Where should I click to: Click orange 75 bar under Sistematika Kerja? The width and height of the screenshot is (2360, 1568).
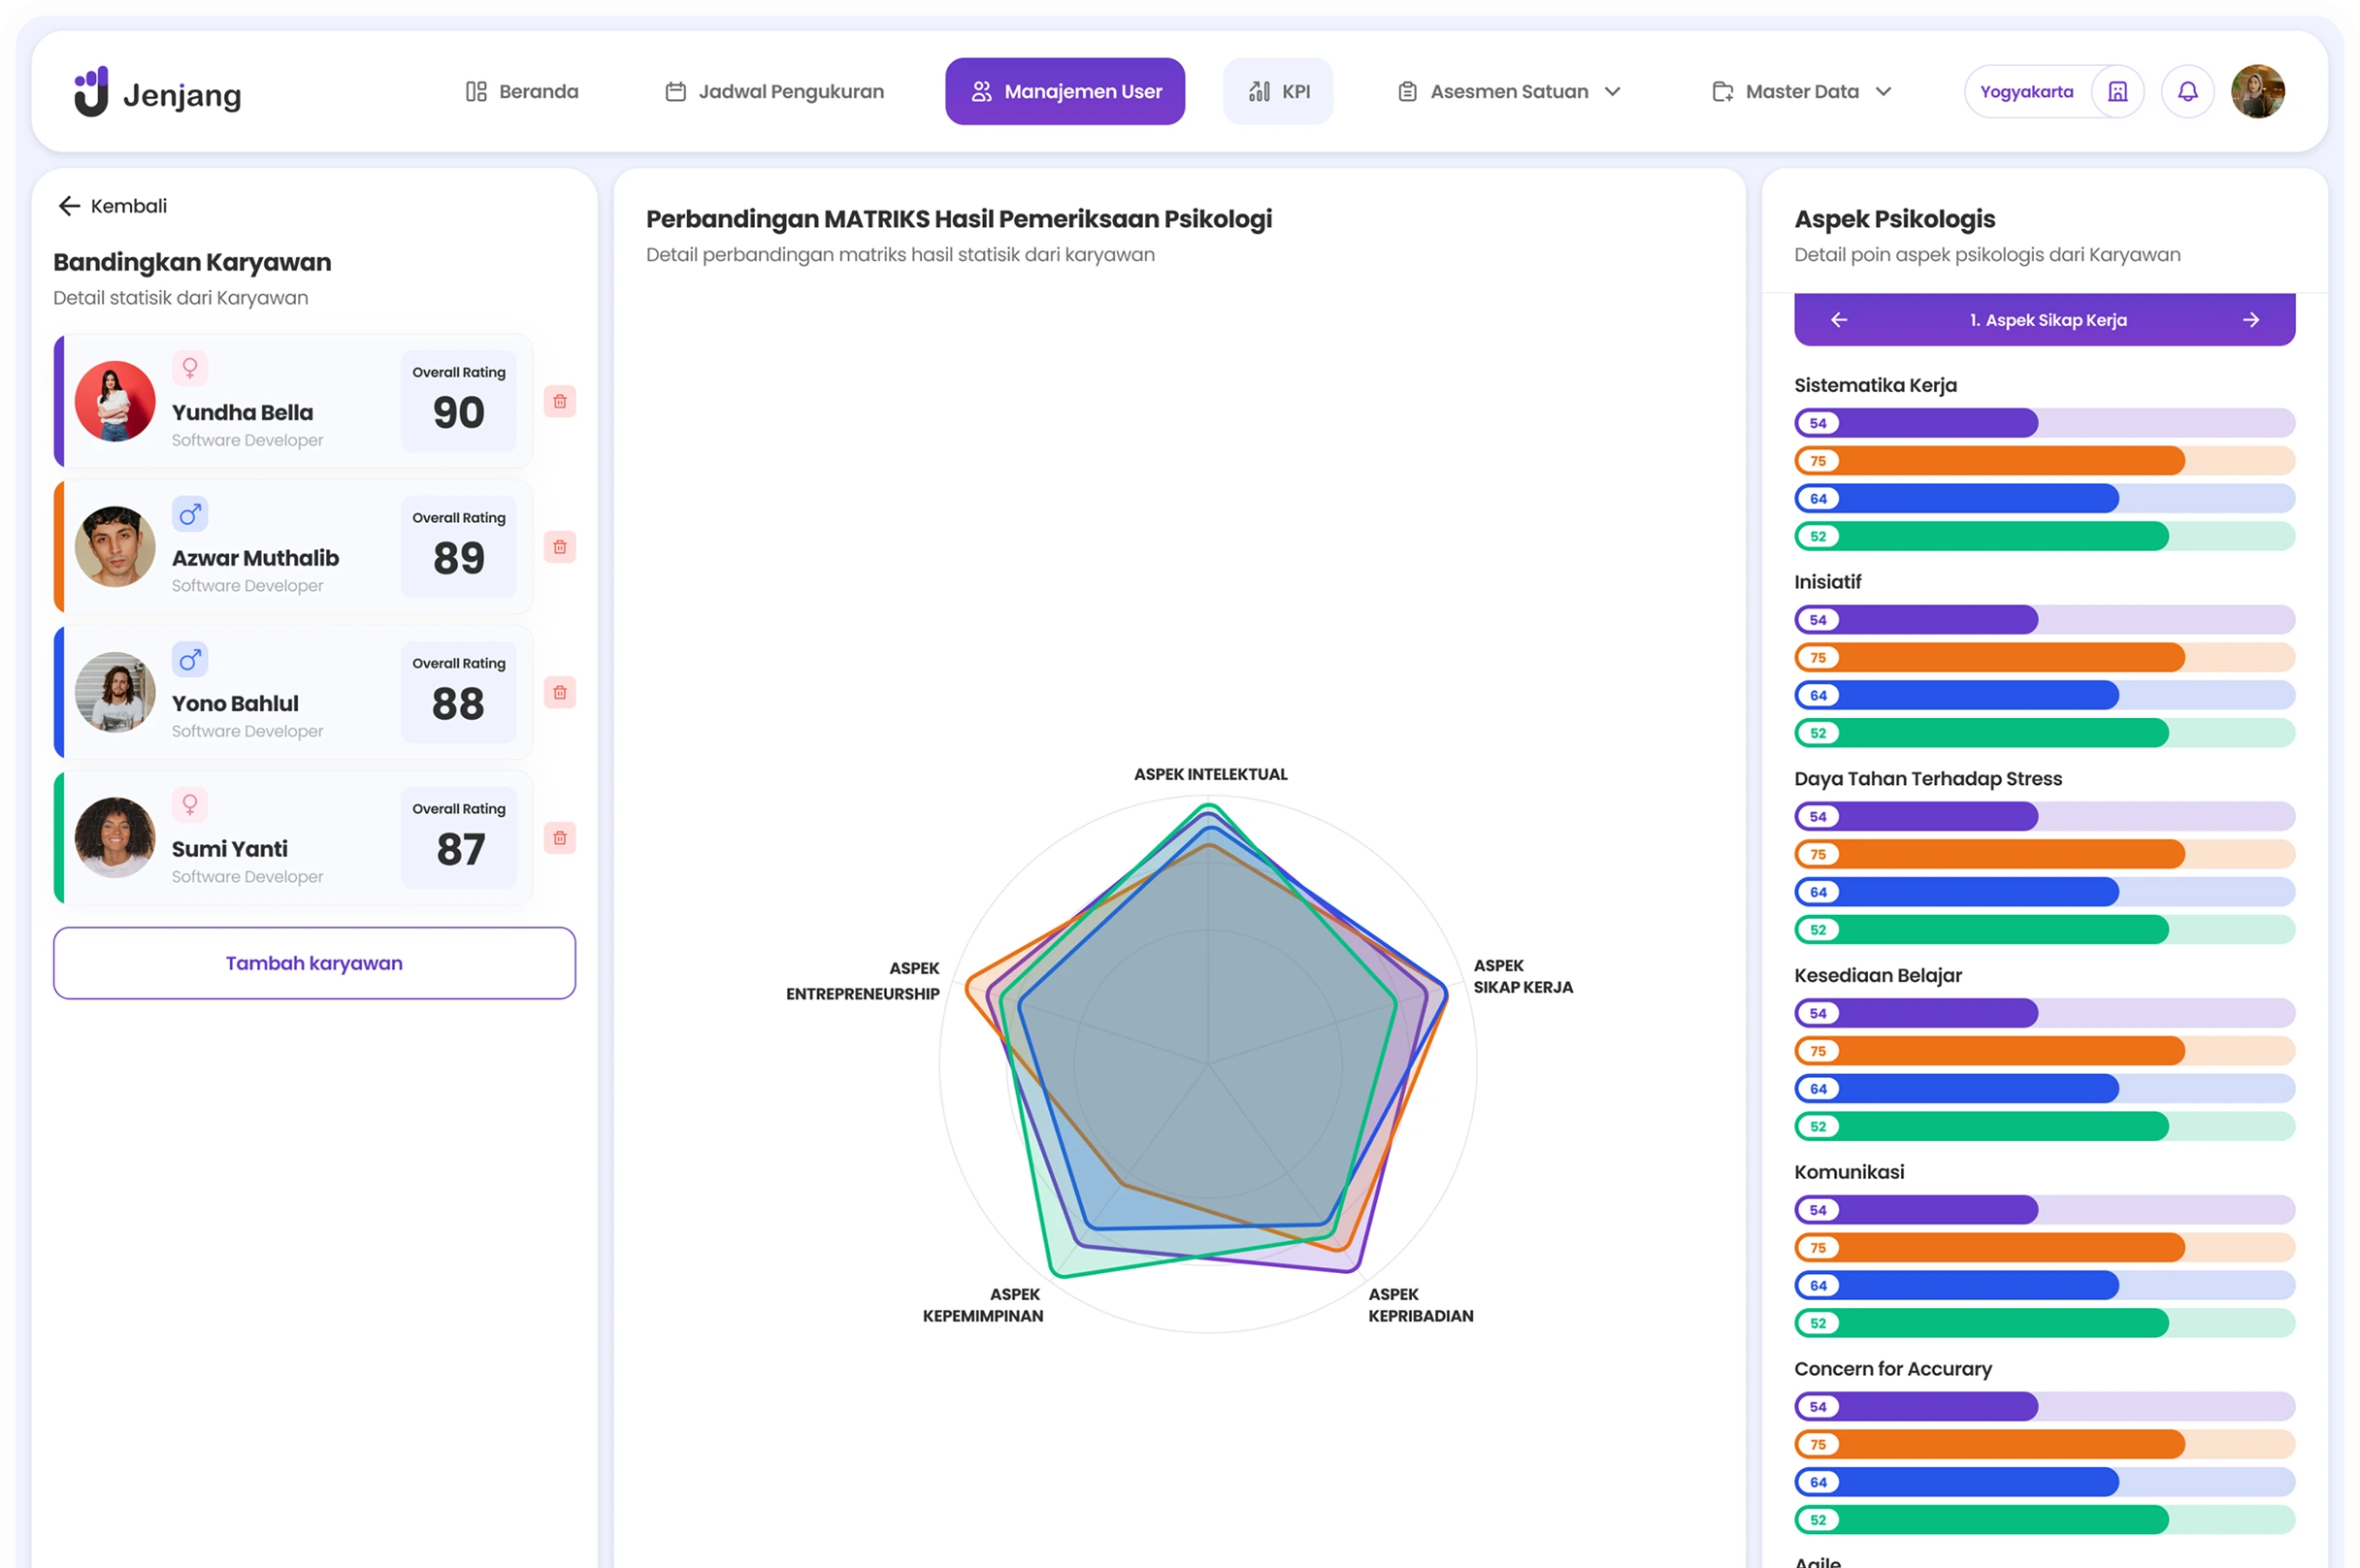click(1990, 461)
